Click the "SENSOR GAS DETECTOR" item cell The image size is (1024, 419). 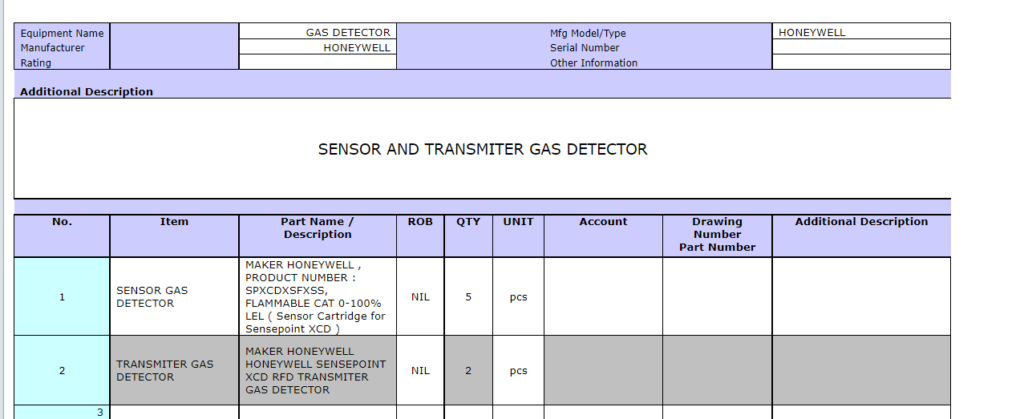click(x=174, y=296)
